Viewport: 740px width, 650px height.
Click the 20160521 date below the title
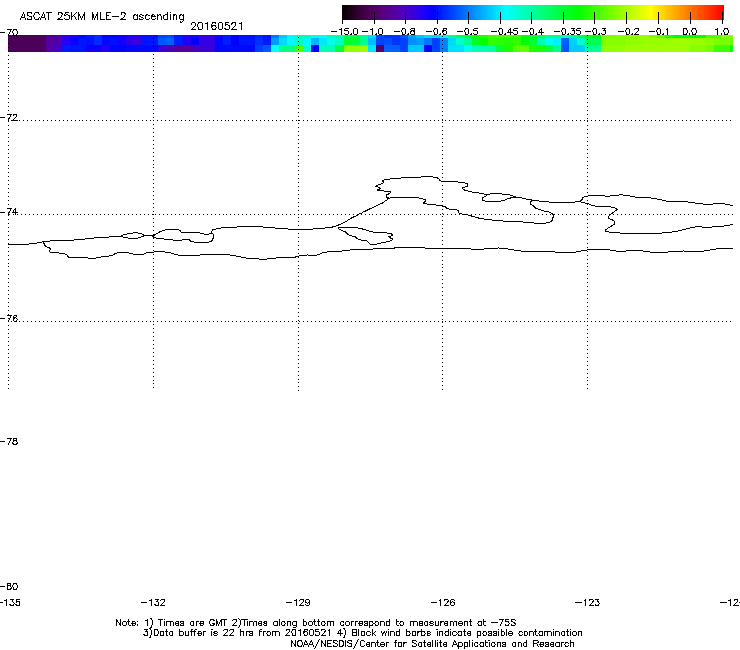217,26
